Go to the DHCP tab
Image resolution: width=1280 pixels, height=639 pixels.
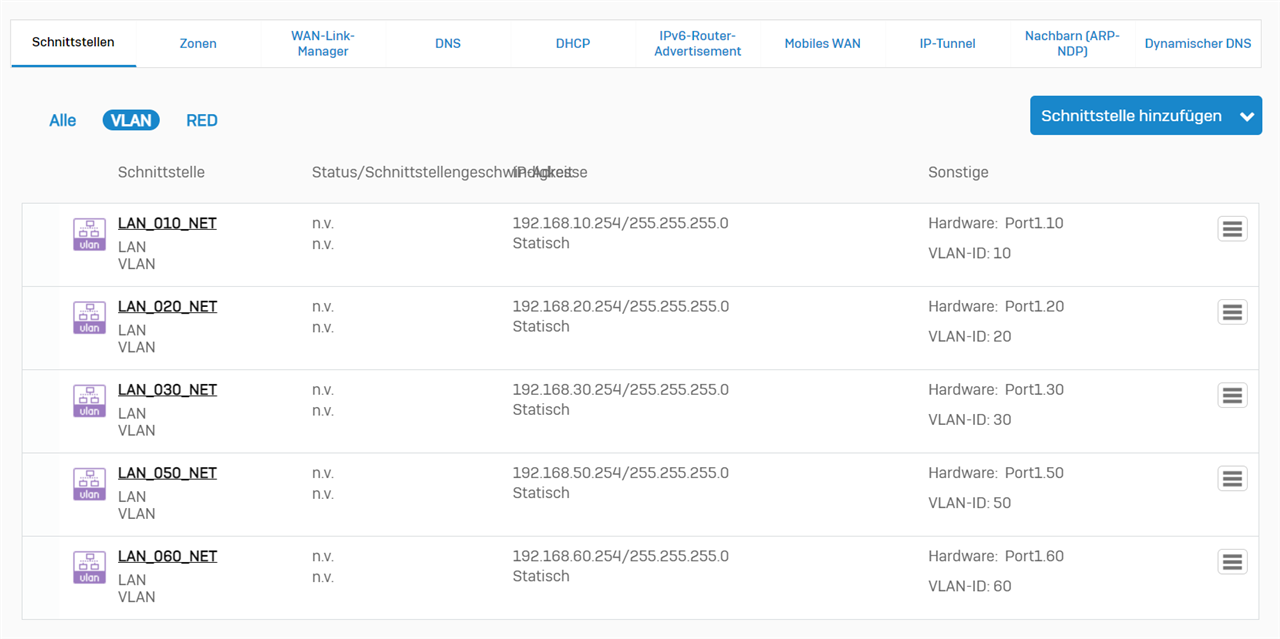click(573, 43)
